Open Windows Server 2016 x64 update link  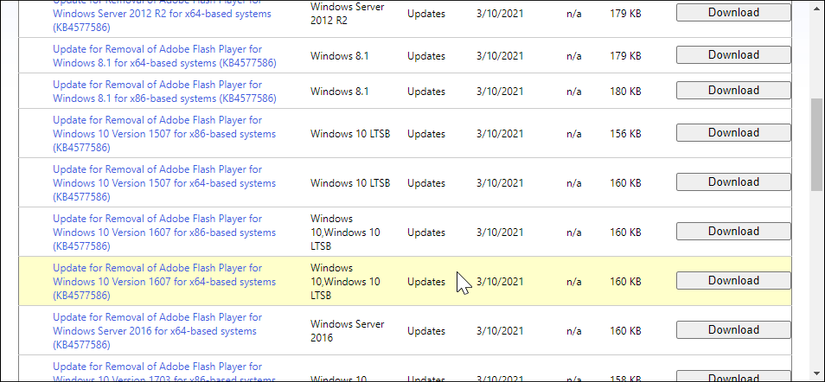157,331
